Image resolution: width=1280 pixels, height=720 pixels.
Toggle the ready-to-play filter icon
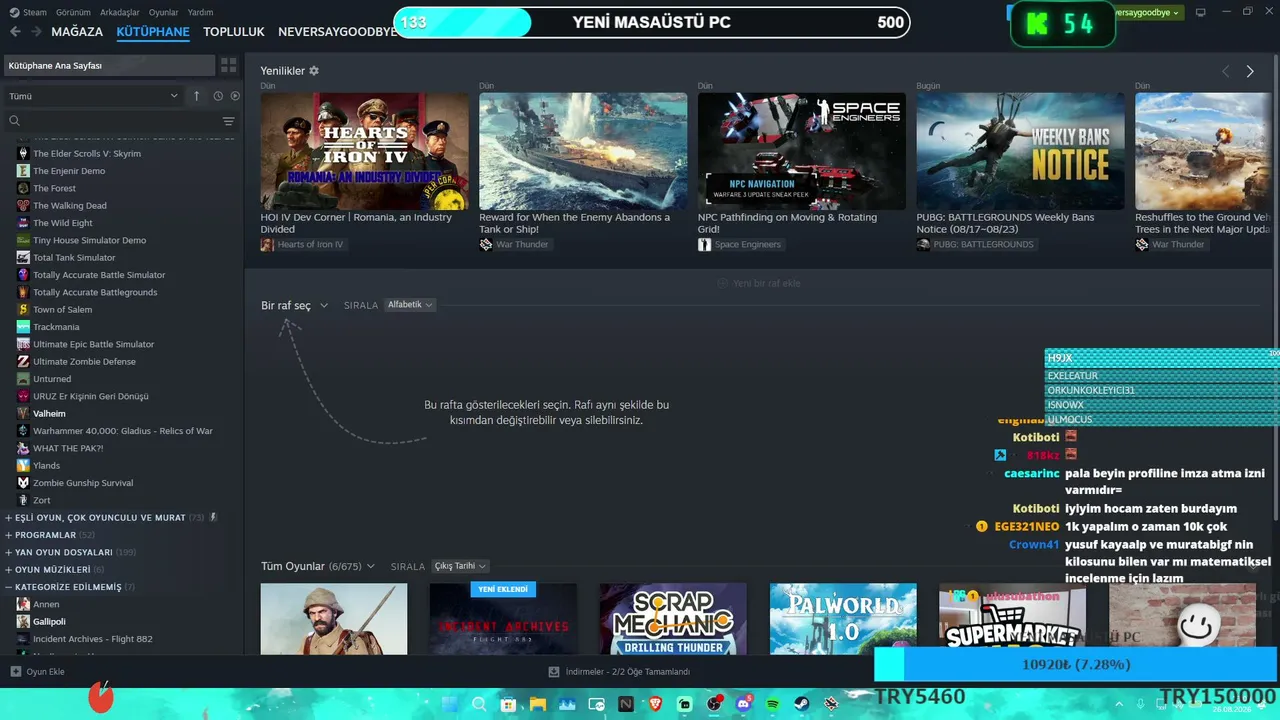235,96
